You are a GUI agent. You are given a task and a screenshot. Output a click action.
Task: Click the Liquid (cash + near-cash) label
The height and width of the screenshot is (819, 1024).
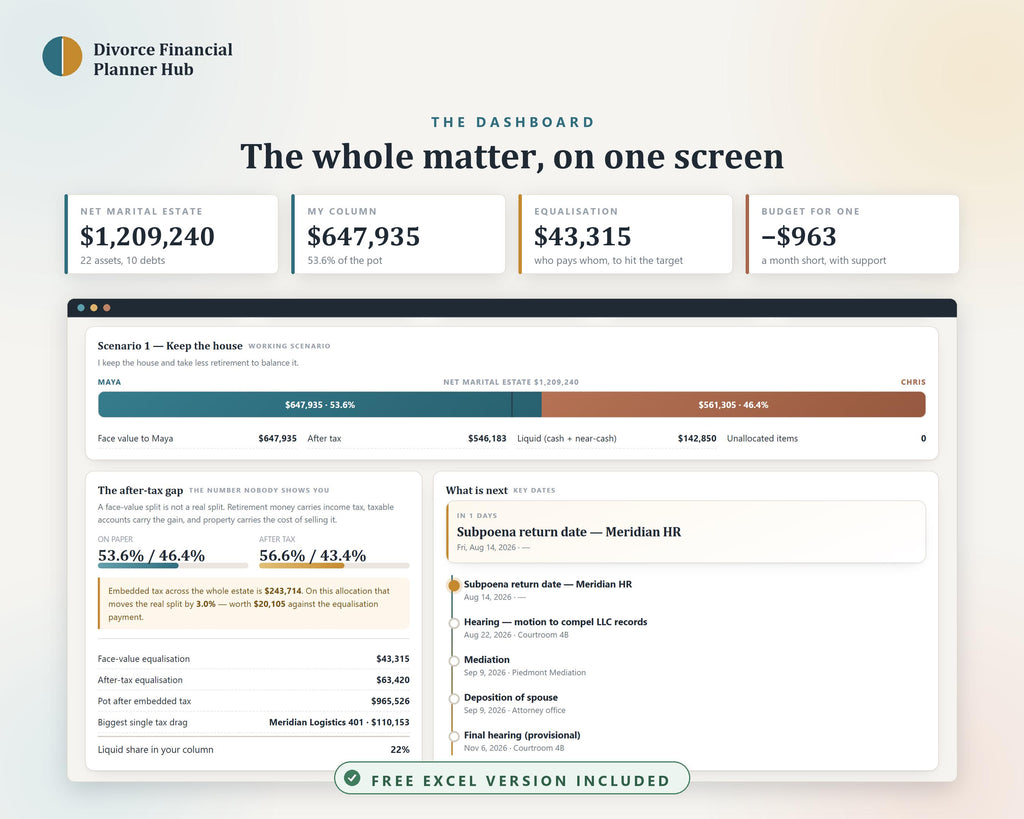tap(567, 438)
